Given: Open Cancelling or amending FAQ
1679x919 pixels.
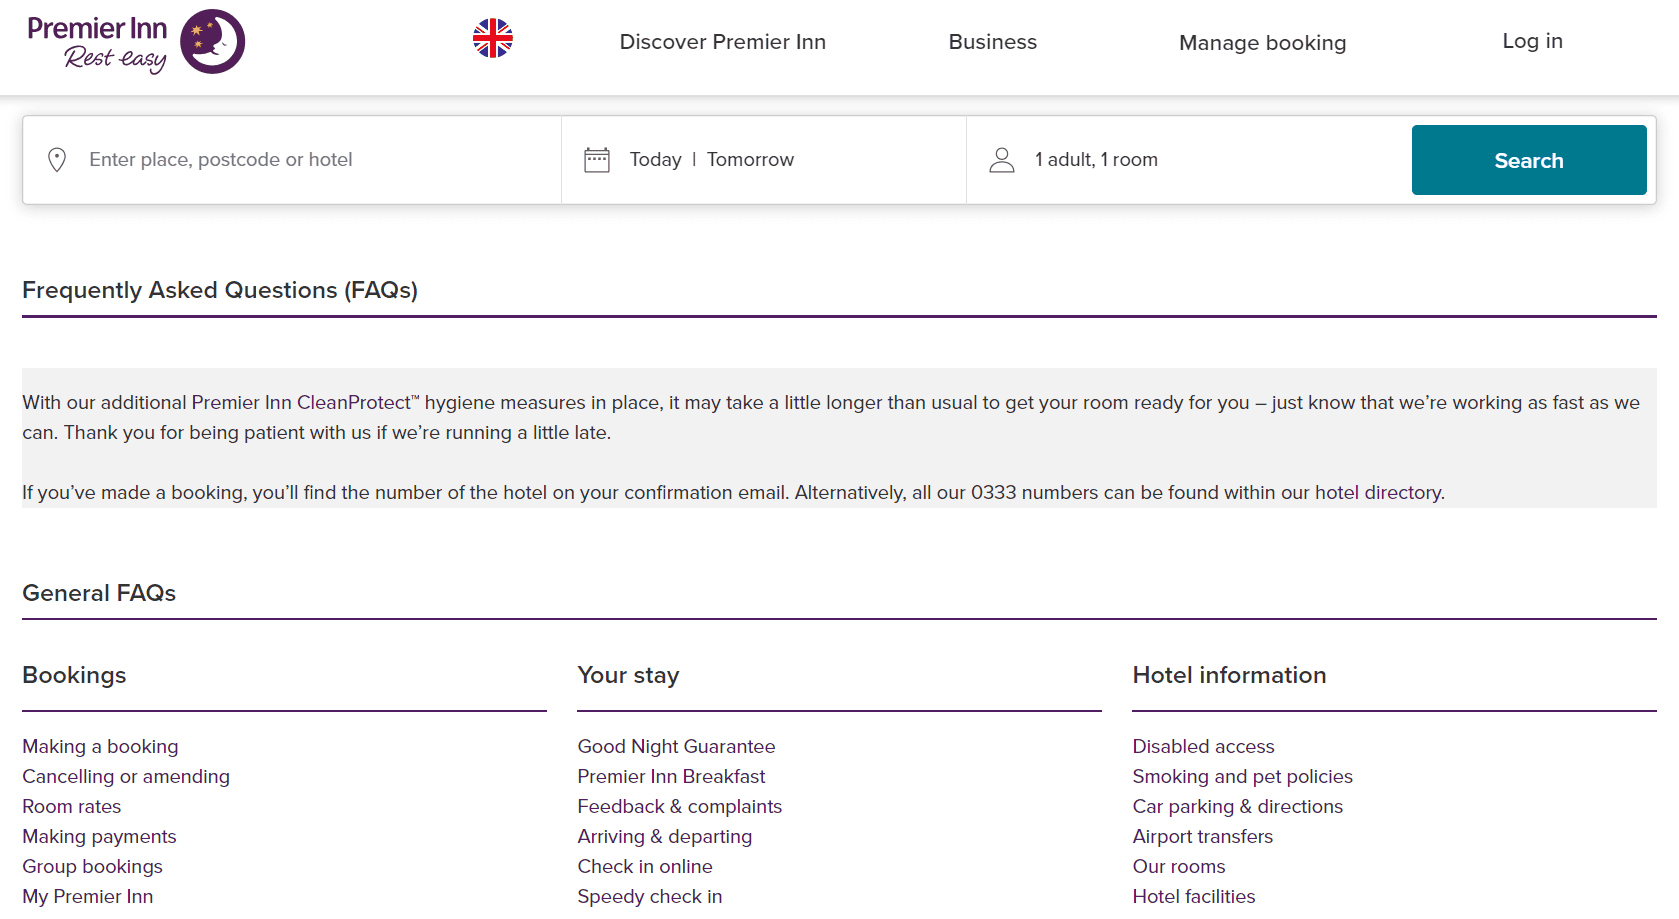Looking at the screenshot, I should [126, 777].
